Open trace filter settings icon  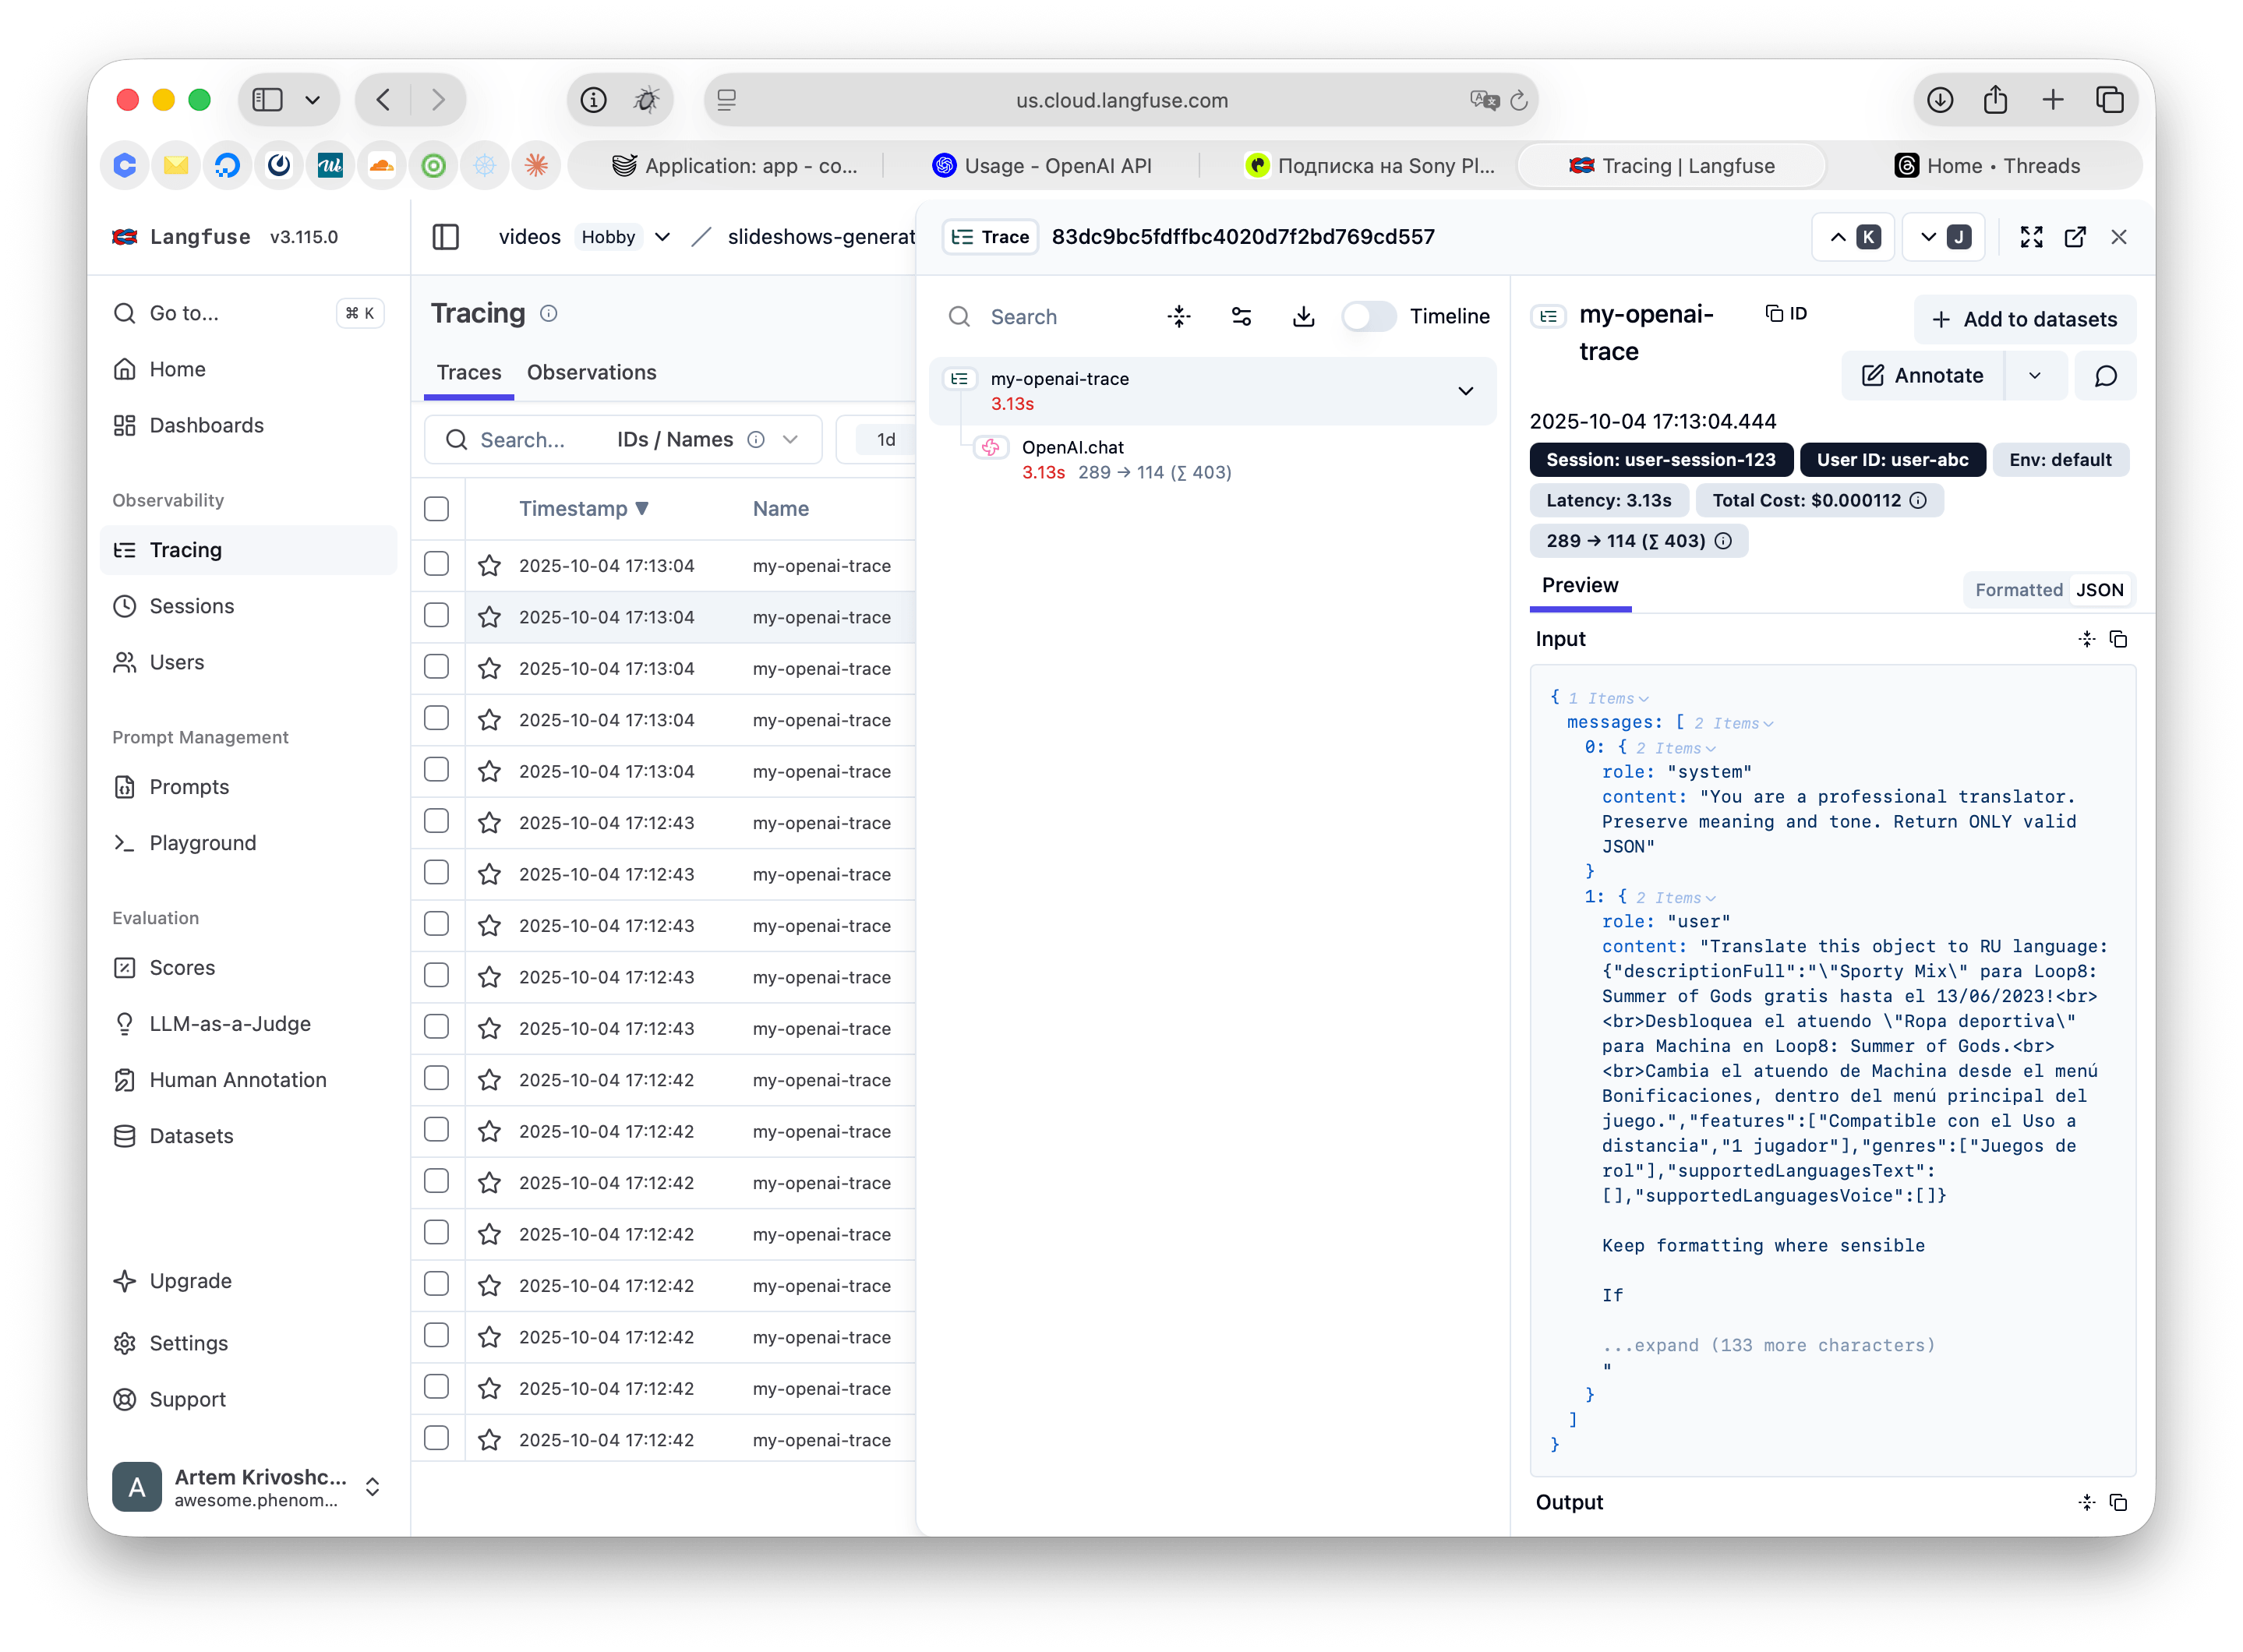(1241, 317)
